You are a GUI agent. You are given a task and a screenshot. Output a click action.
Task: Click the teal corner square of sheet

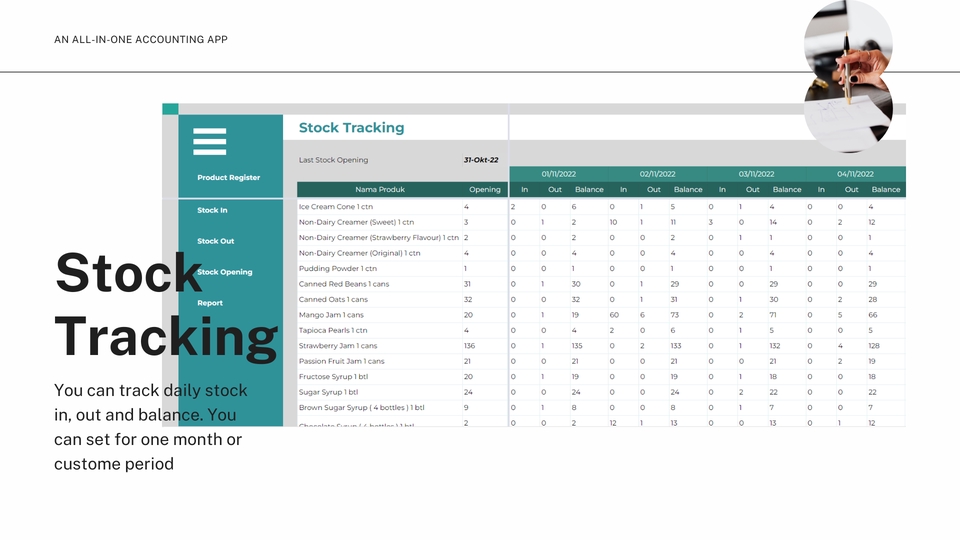[170, 109]
